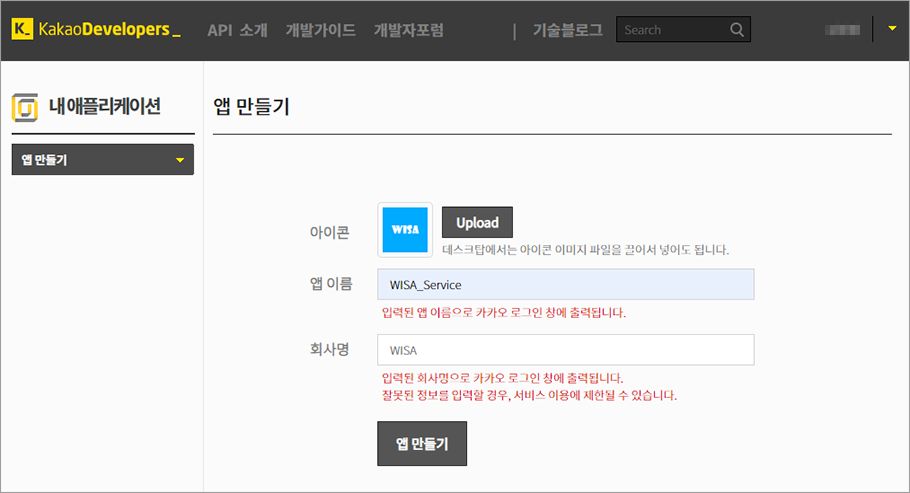The height and width of the screenshot is (493, 910).
Task: Click the 회사명 field label
Action: click(330, 349)
